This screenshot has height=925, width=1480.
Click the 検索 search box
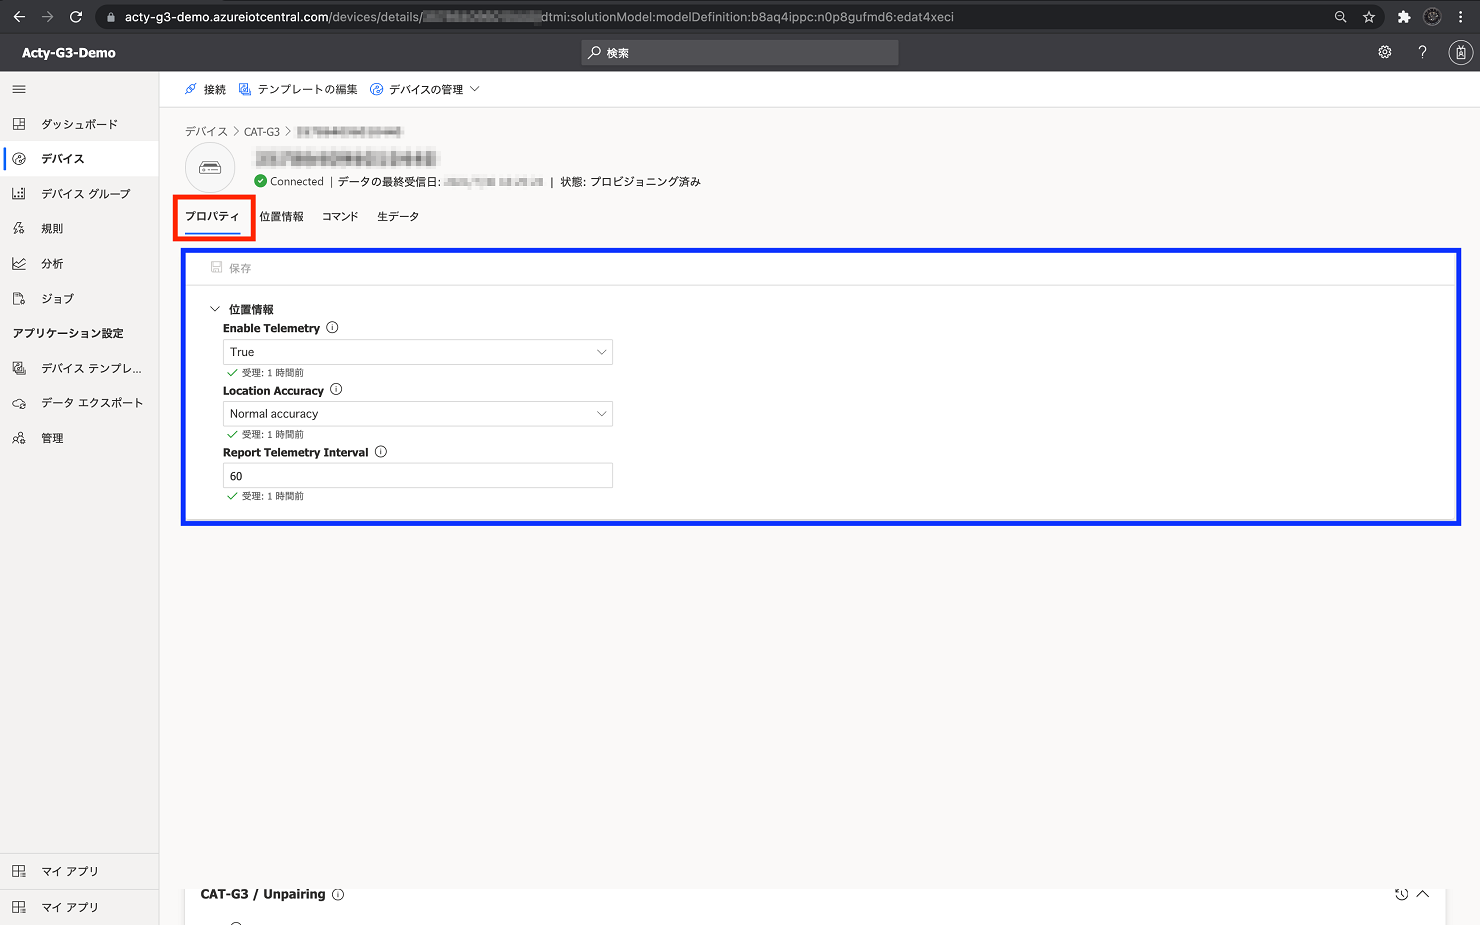(x=740, y=53)
